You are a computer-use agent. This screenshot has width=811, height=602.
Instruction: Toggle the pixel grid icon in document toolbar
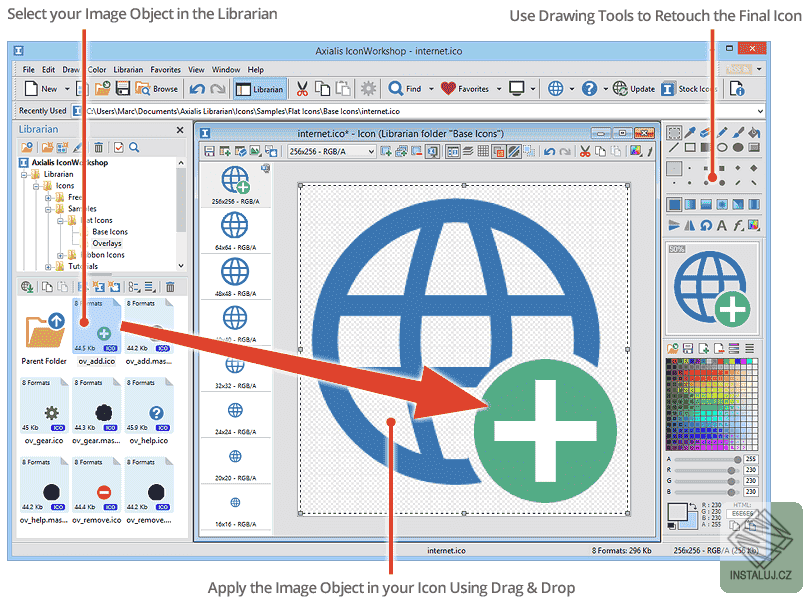[483, 151]
